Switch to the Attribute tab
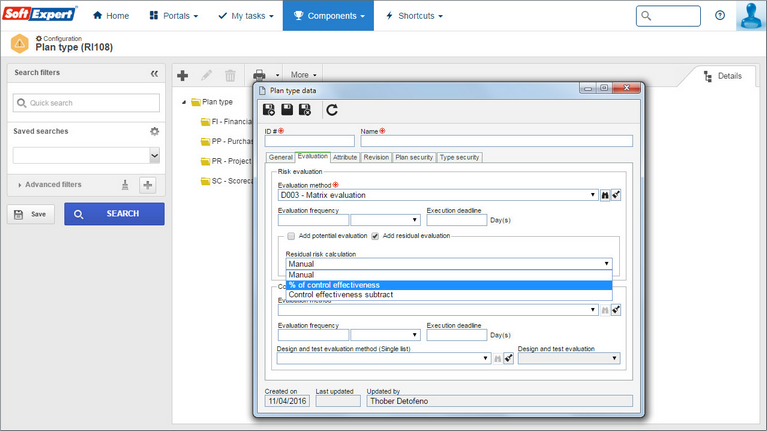This screenshot has height=431, width=767. click(345, 157)
